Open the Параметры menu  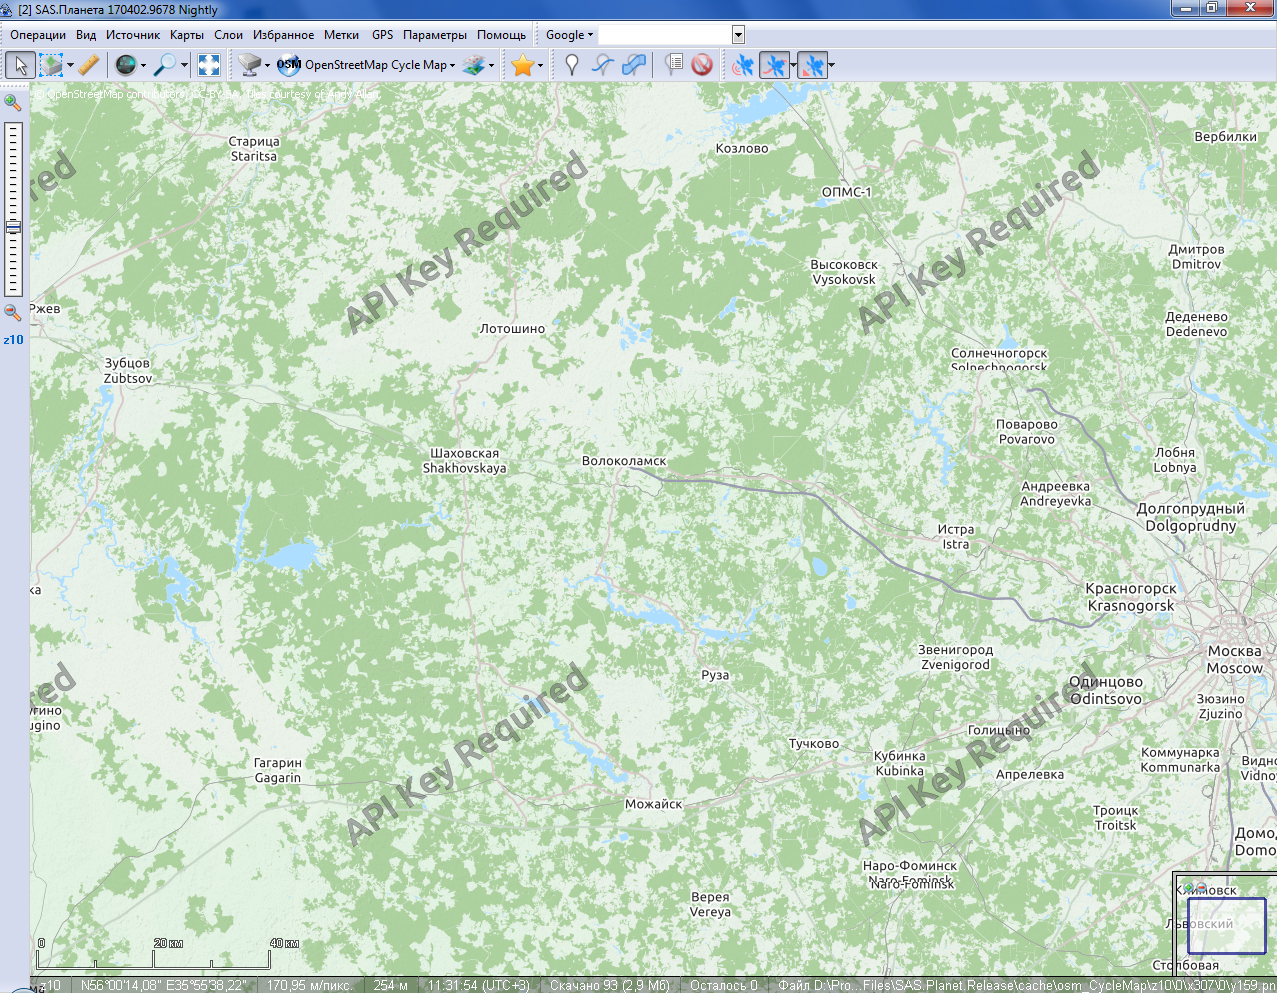point(435,35)
